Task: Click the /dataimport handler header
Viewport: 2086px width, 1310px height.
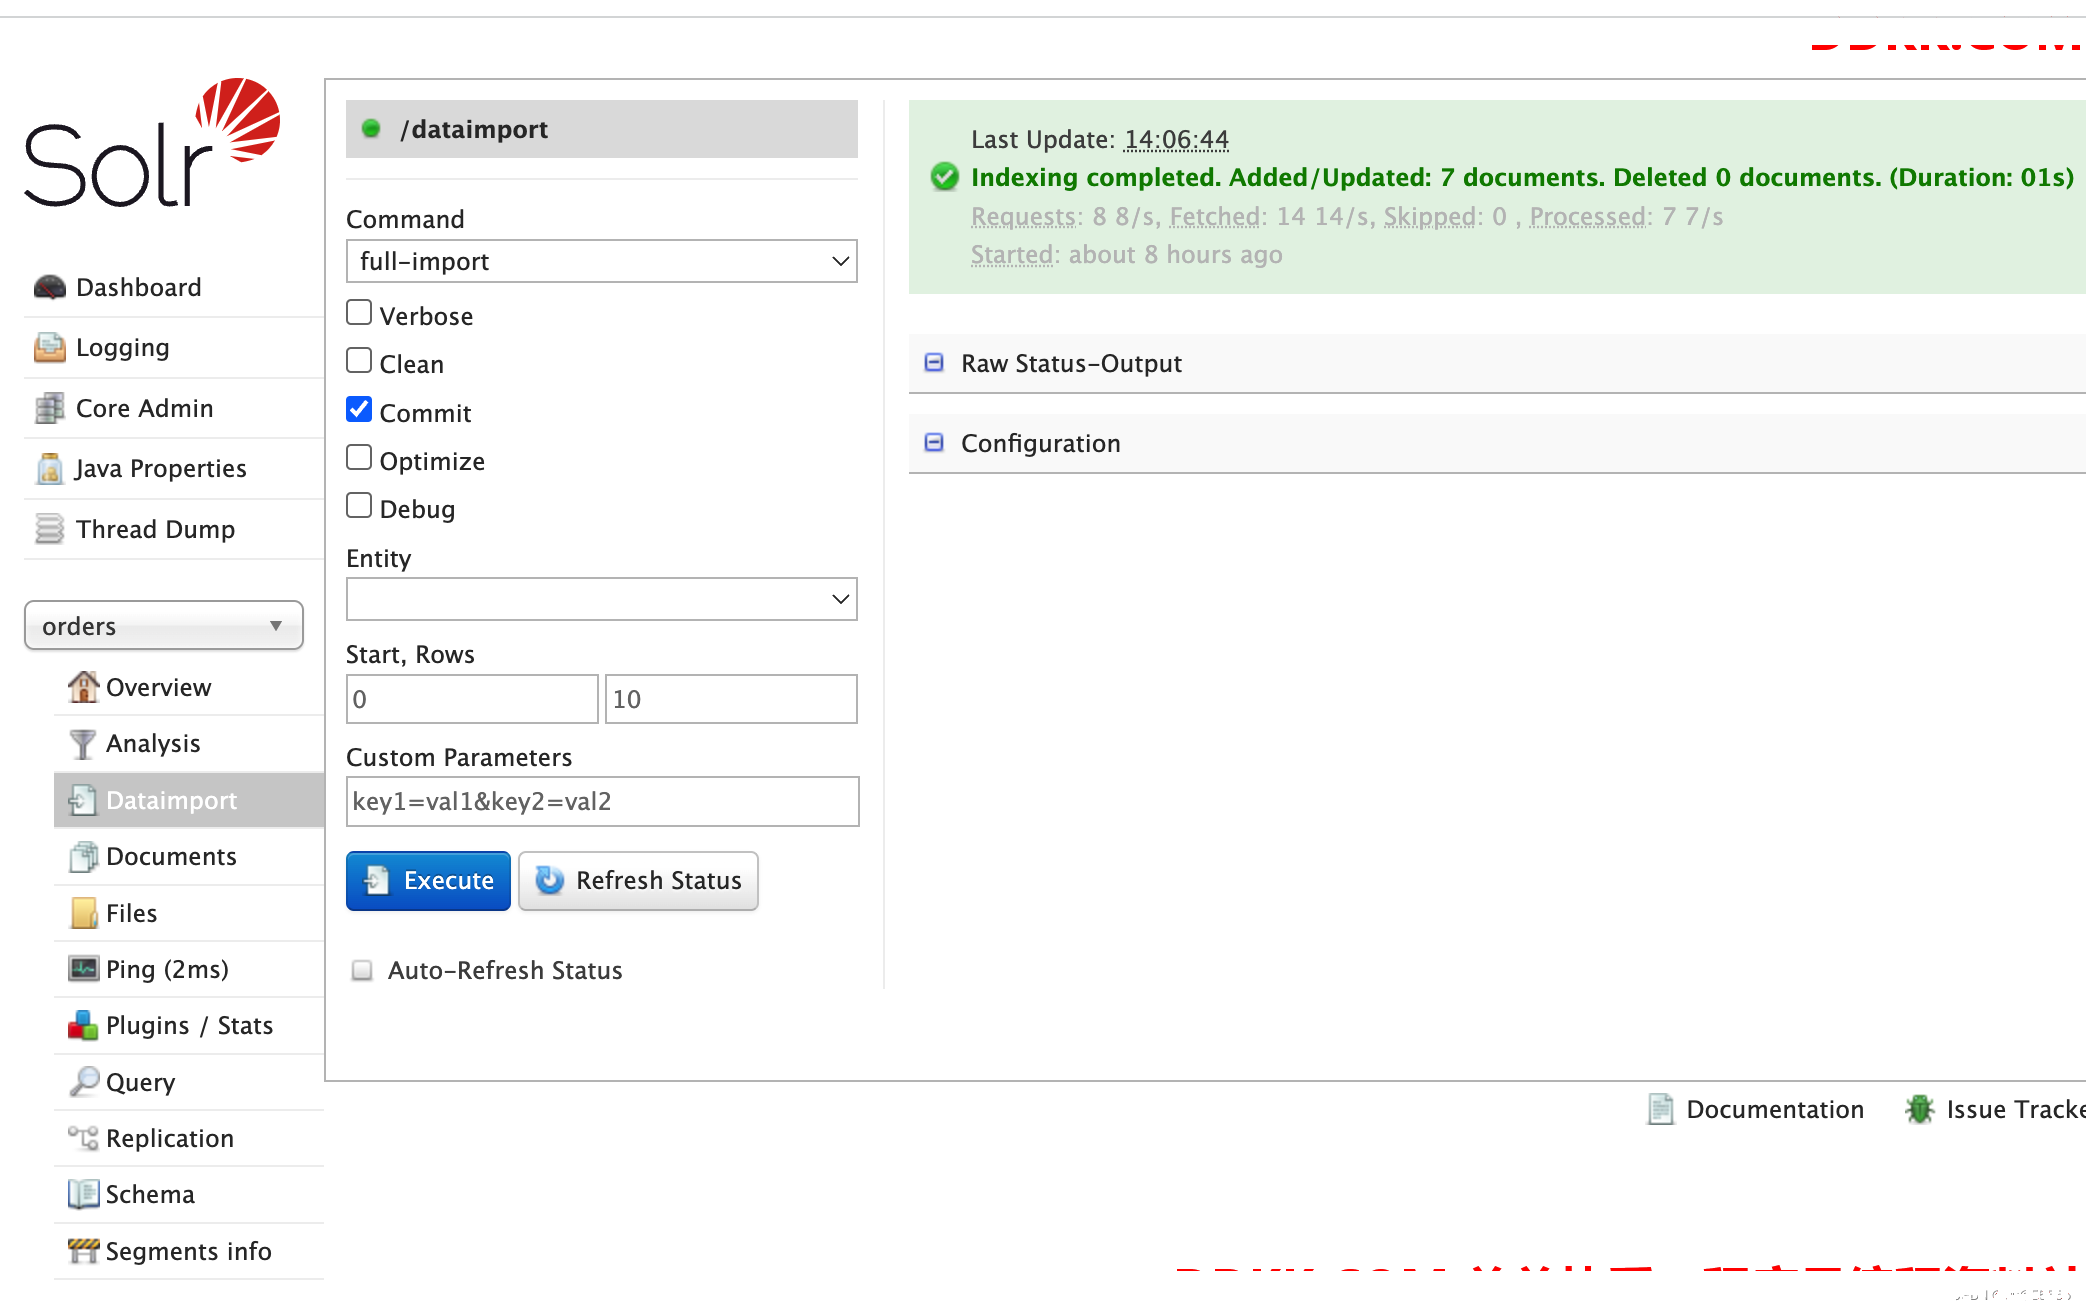Action: [x=602, y=129]
